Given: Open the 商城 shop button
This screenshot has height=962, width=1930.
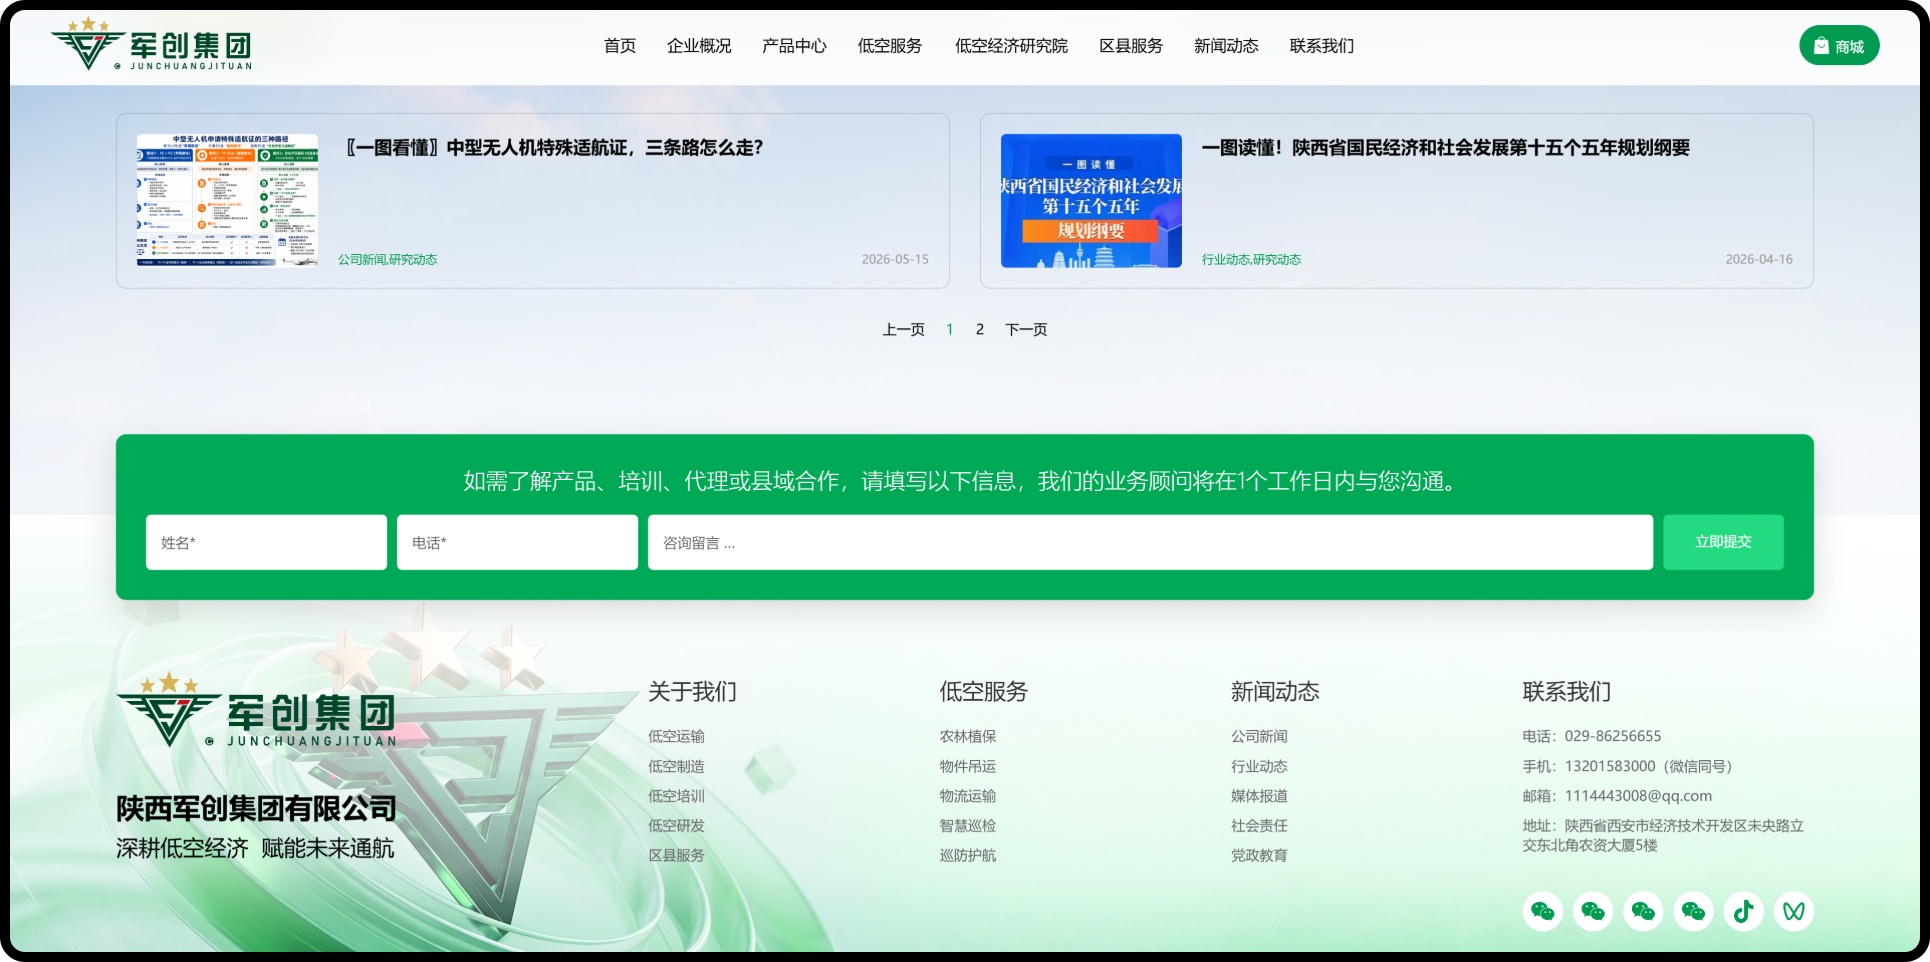Looking at the screenshot, I should click(x=1839, y=46).
